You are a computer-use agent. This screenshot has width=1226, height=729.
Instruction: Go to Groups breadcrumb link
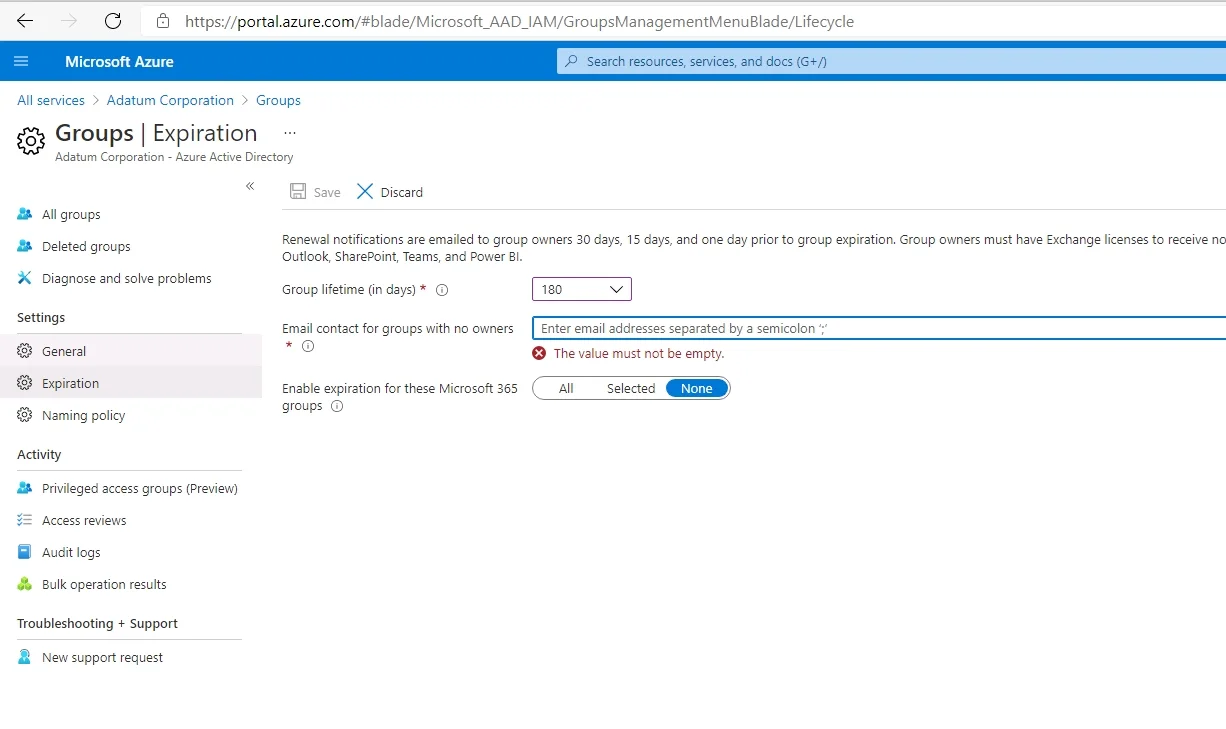point(278,100)
